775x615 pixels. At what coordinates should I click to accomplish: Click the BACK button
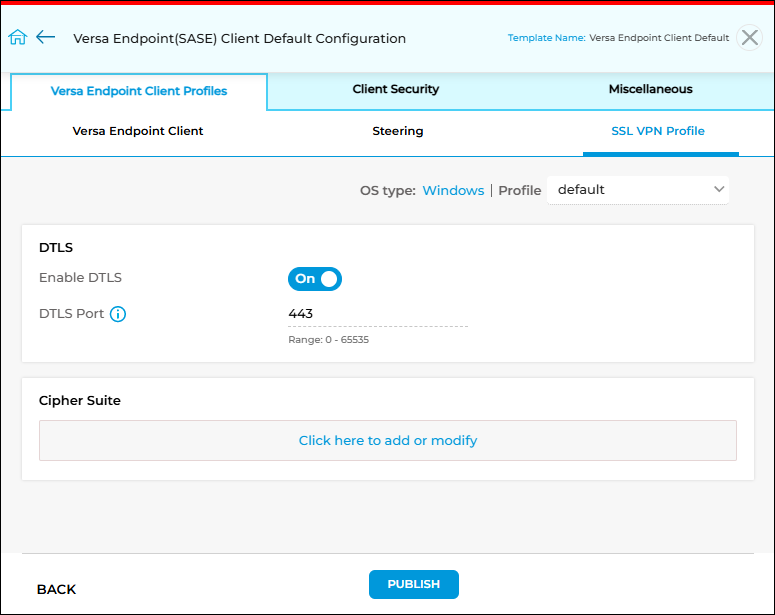[x=56, y=589]
